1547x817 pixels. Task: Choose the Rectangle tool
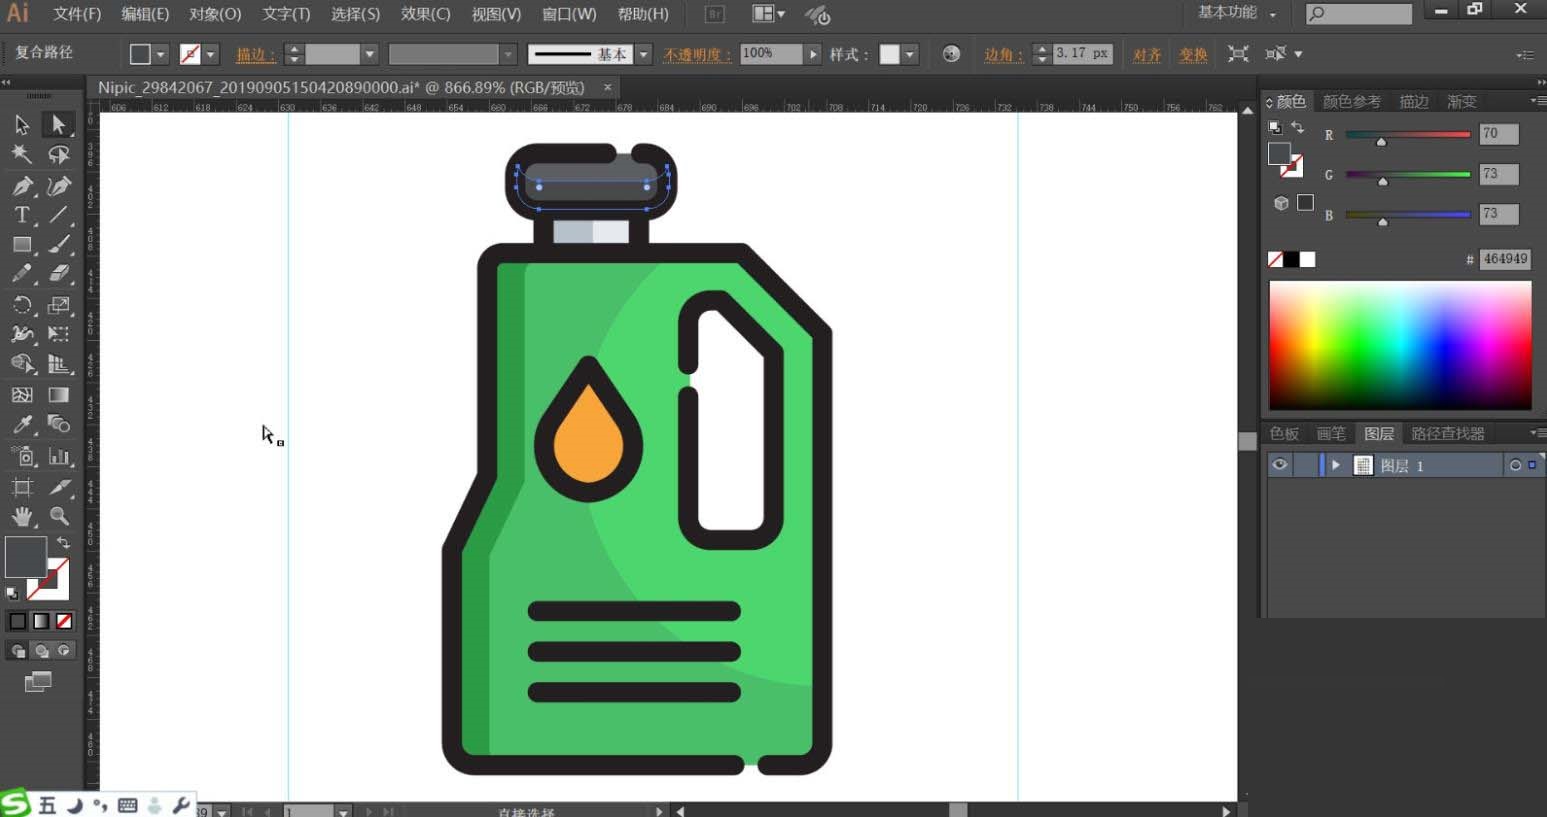point(21,245)
